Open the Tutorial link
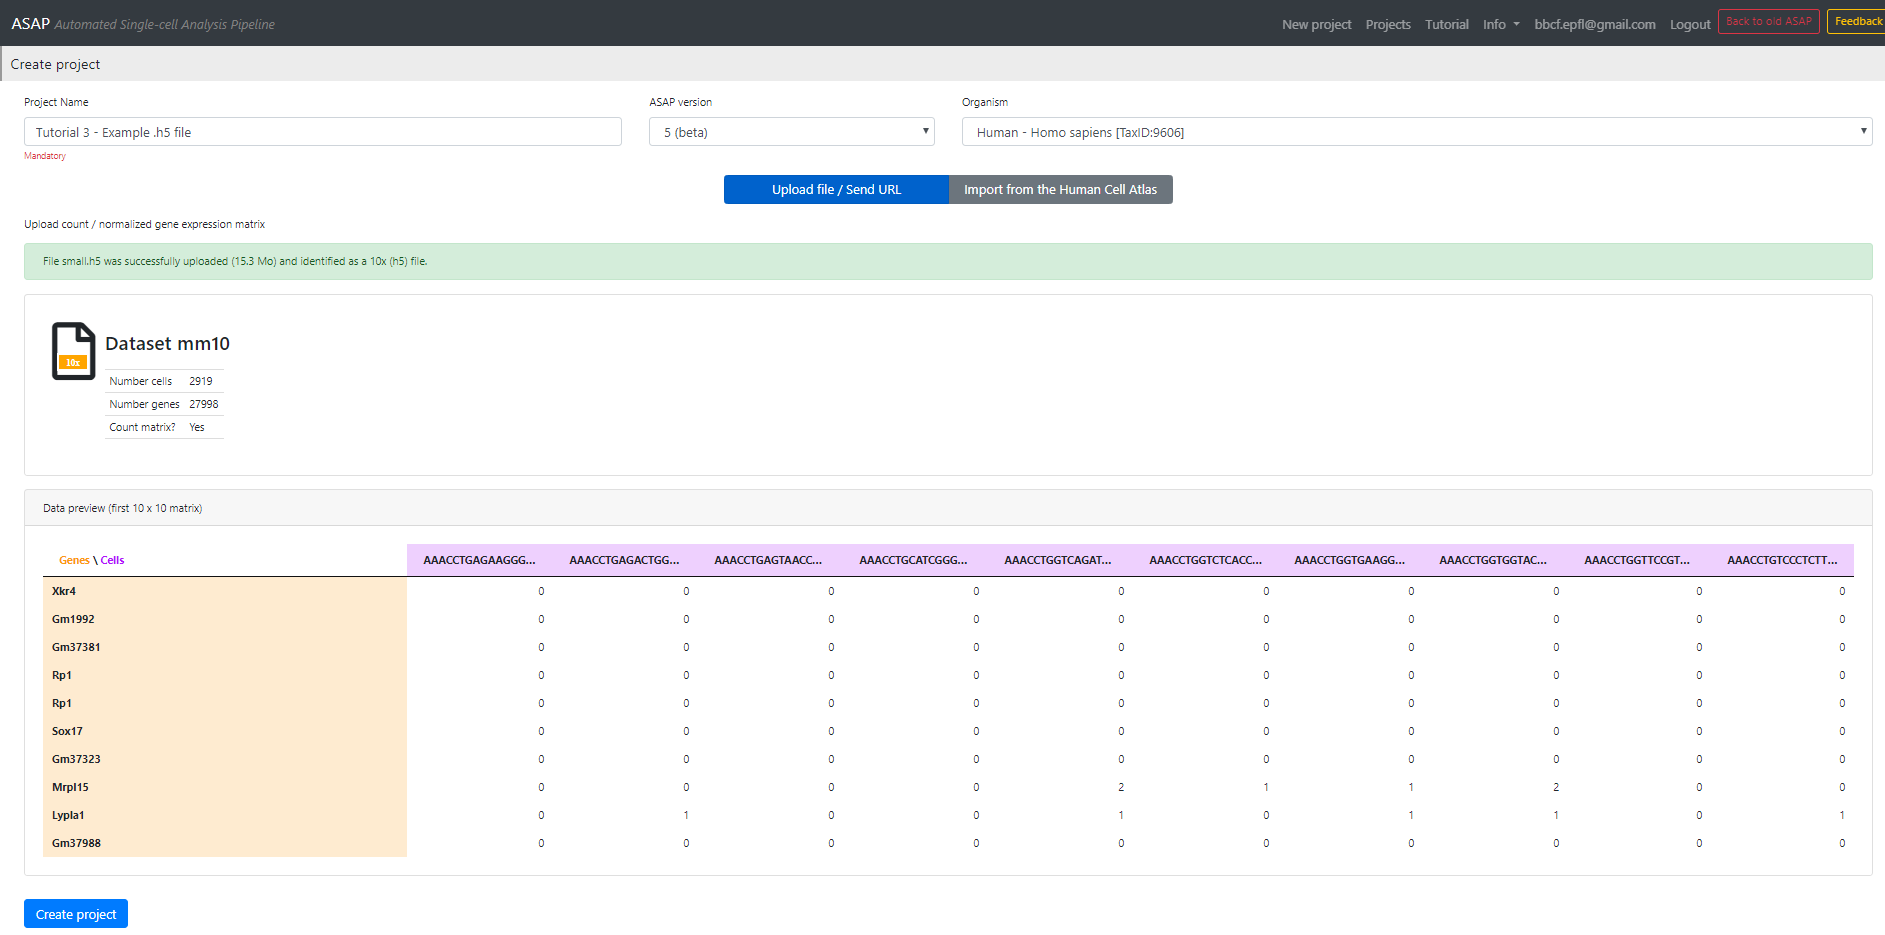Viewport: 1885px width, 935px height. [x=1446, y=24]
